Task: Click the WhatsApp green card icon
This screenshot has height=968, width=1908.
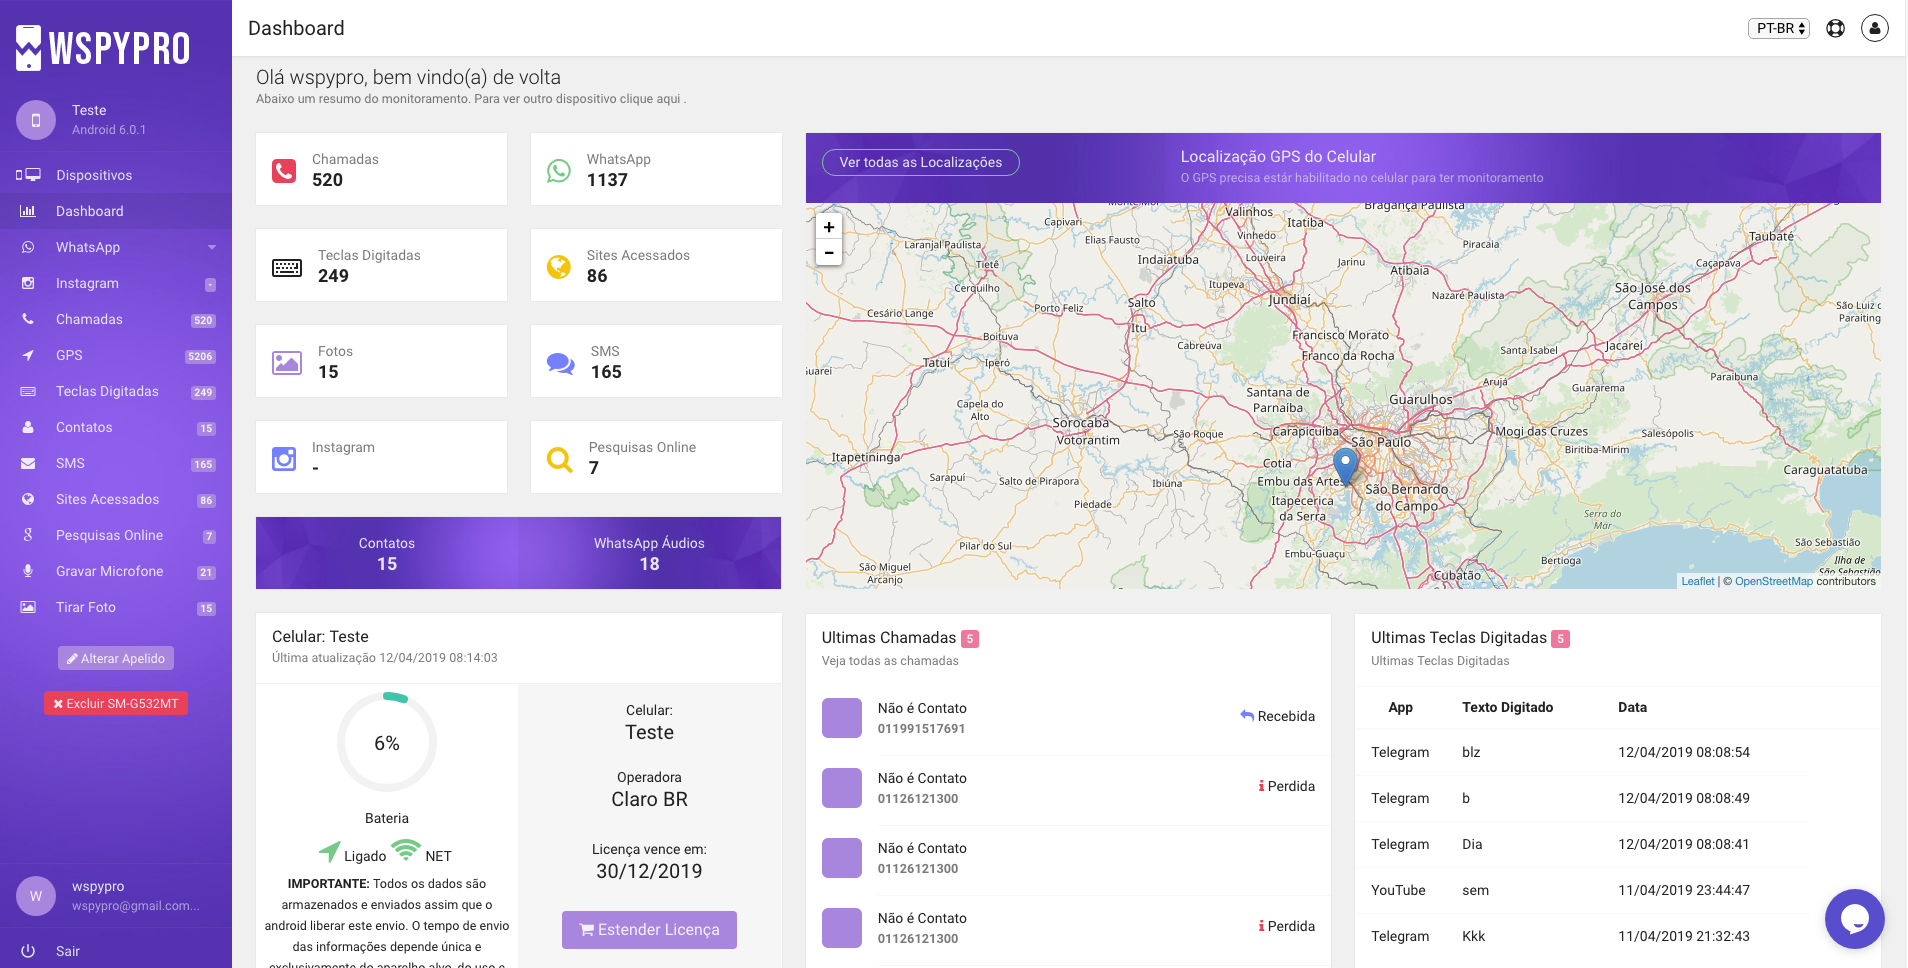Action: (558, 171)
